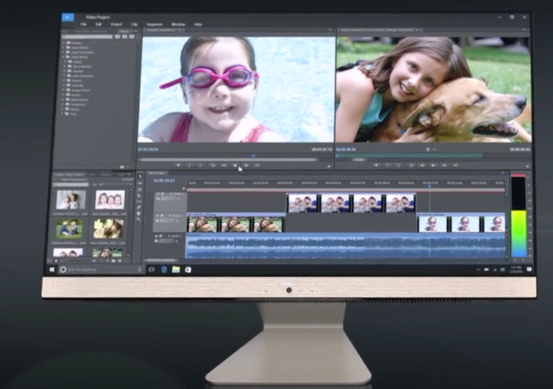Expand the Blur & Sharpen effects folder
This screenshot has width=553, height=389.
tap(65, 66)
